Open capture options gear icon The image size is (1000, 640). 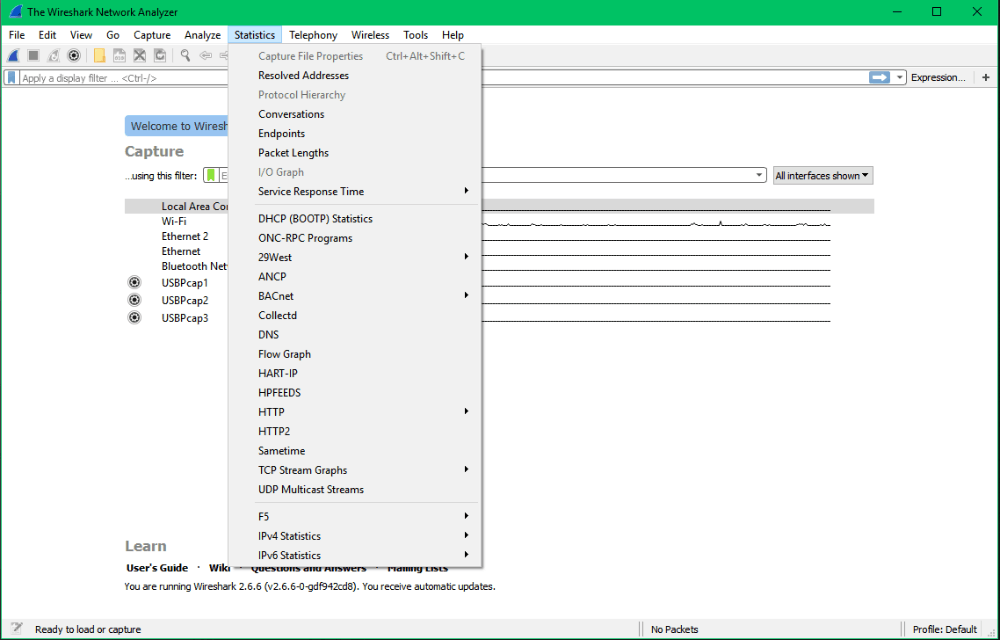[74, 56]
